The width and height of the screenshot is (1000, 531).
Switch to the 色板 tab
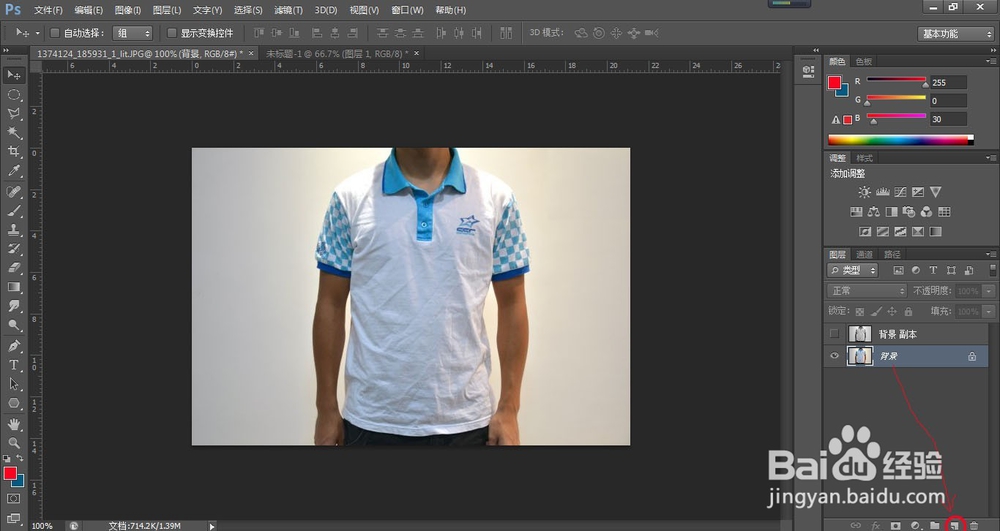[864, 61]
